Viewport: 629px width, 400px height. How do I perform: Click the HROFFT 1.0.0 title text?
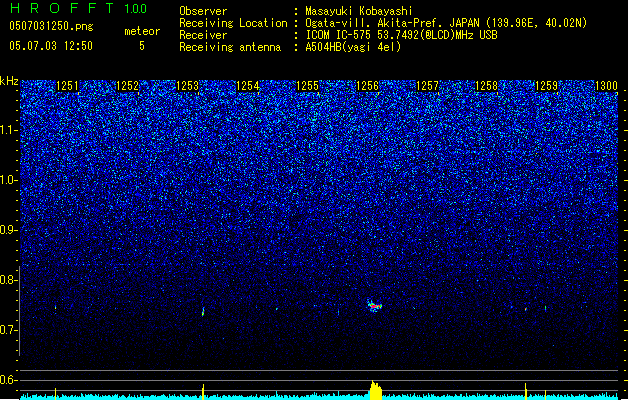(78, 8)
